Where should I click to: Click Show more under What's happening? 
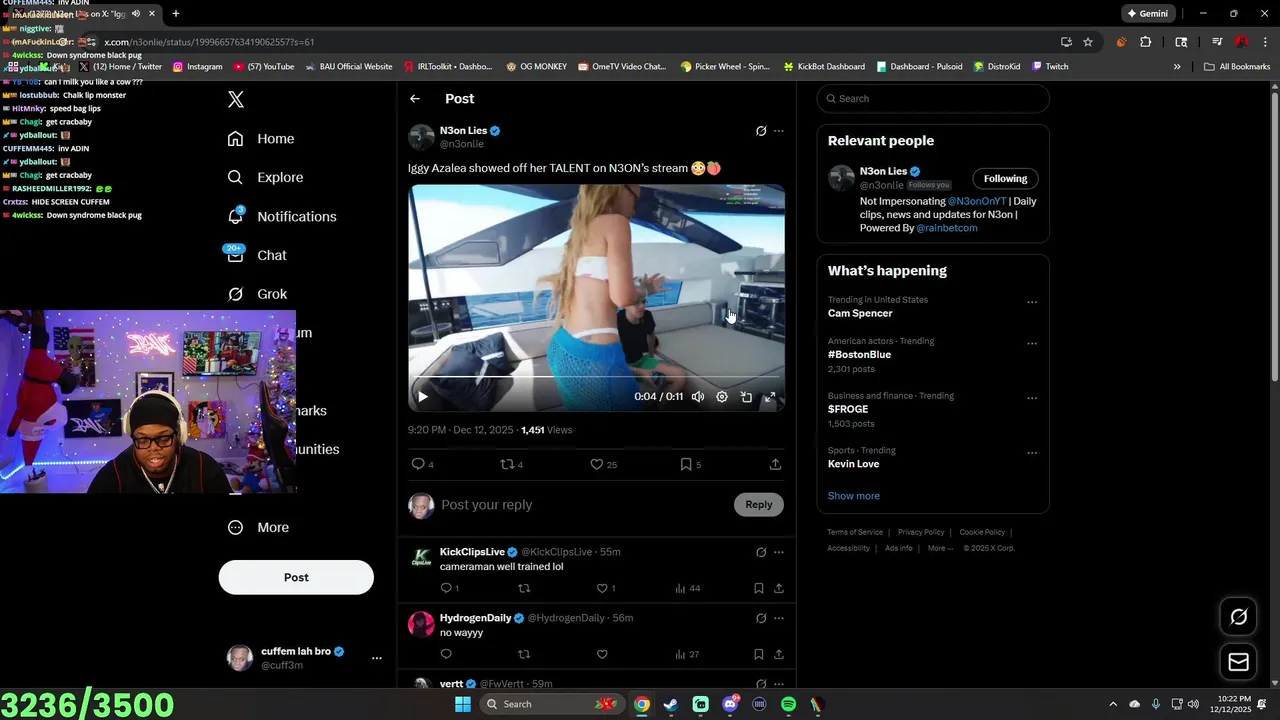[854, 496]
